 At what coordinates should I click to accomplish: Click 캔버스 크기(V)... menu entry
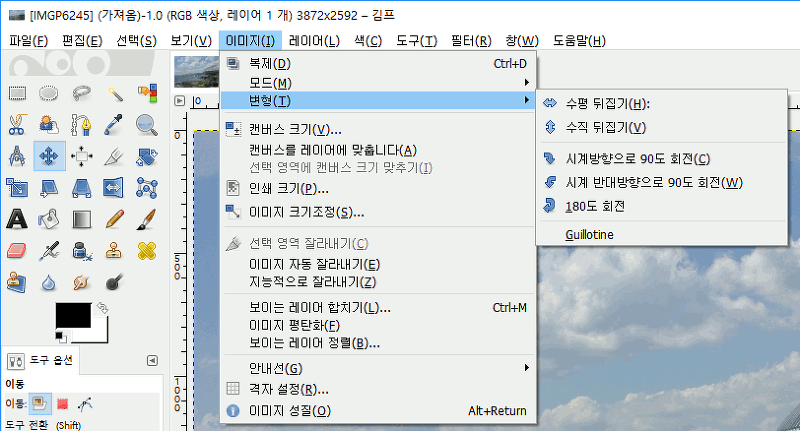(295, 129)
